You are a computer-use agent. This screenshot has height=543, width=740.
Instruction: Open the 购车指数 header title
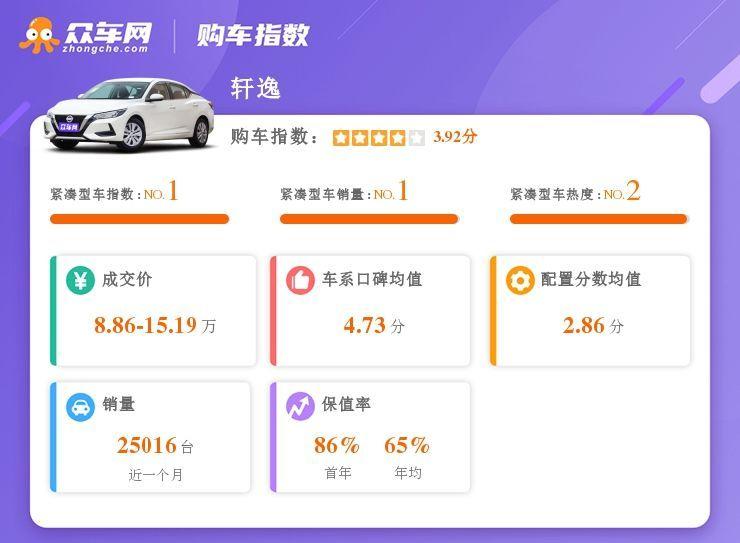(x=252, y=35)
